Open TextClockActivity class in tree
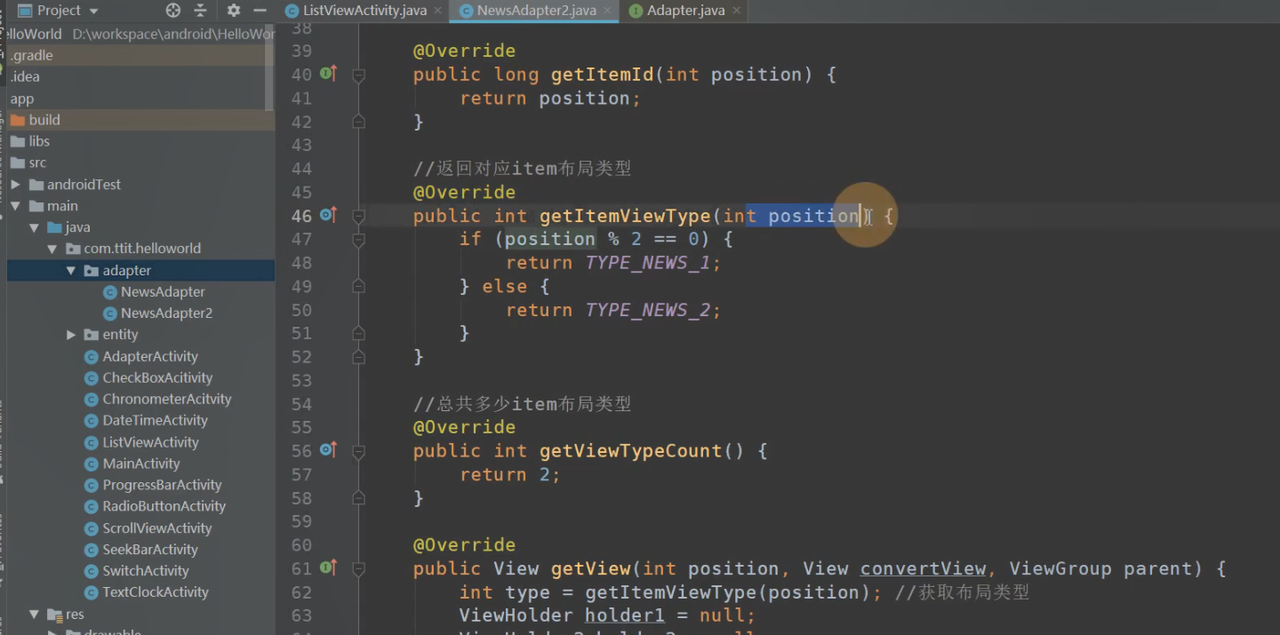 155,592
